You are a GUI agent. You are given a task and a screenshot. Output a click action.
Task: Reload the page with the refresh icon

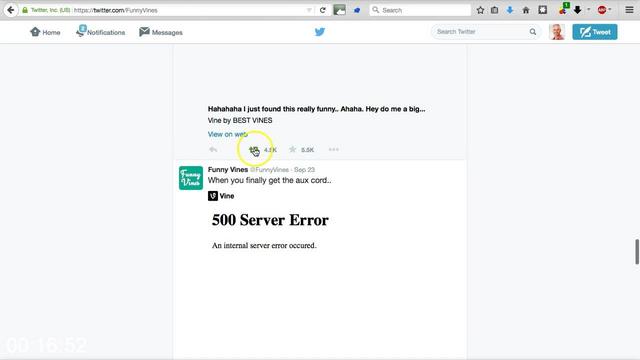[322, 10]
